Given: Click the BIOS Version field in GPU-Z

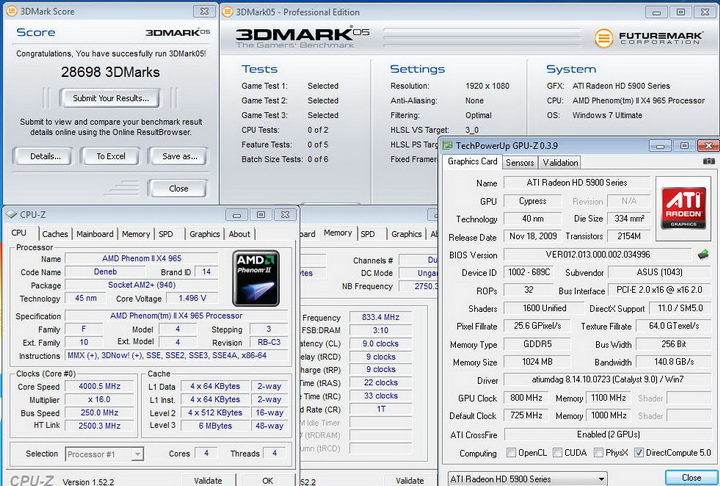Looking at the screenshot, I should click(x=597, y=255).
